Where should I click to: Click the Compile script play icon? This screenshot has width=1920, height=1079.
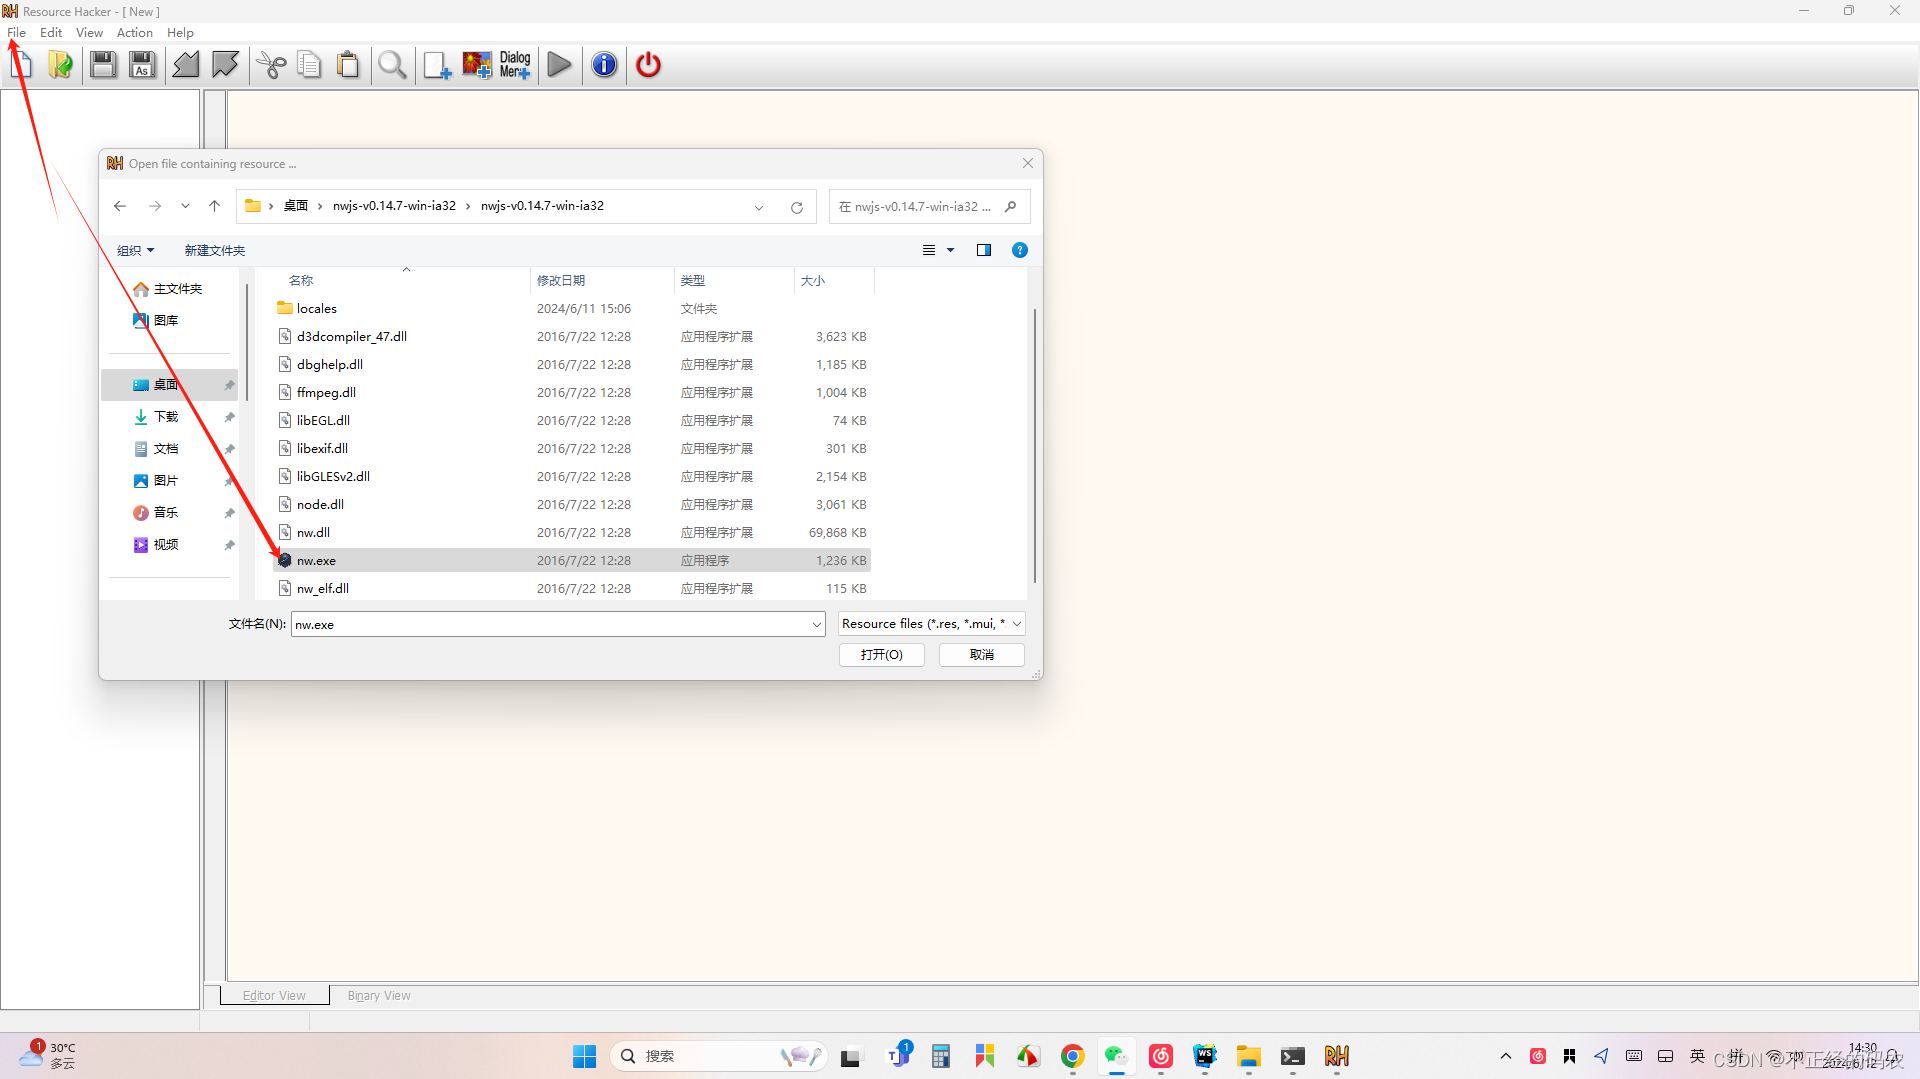pos(560,65)
